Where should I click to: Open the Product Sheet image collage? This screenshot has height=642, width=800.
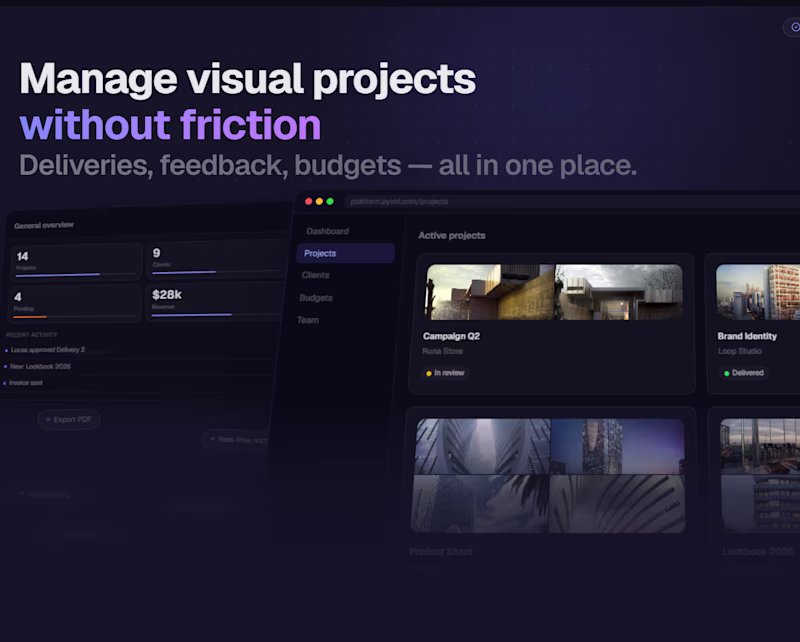point(548,476)
